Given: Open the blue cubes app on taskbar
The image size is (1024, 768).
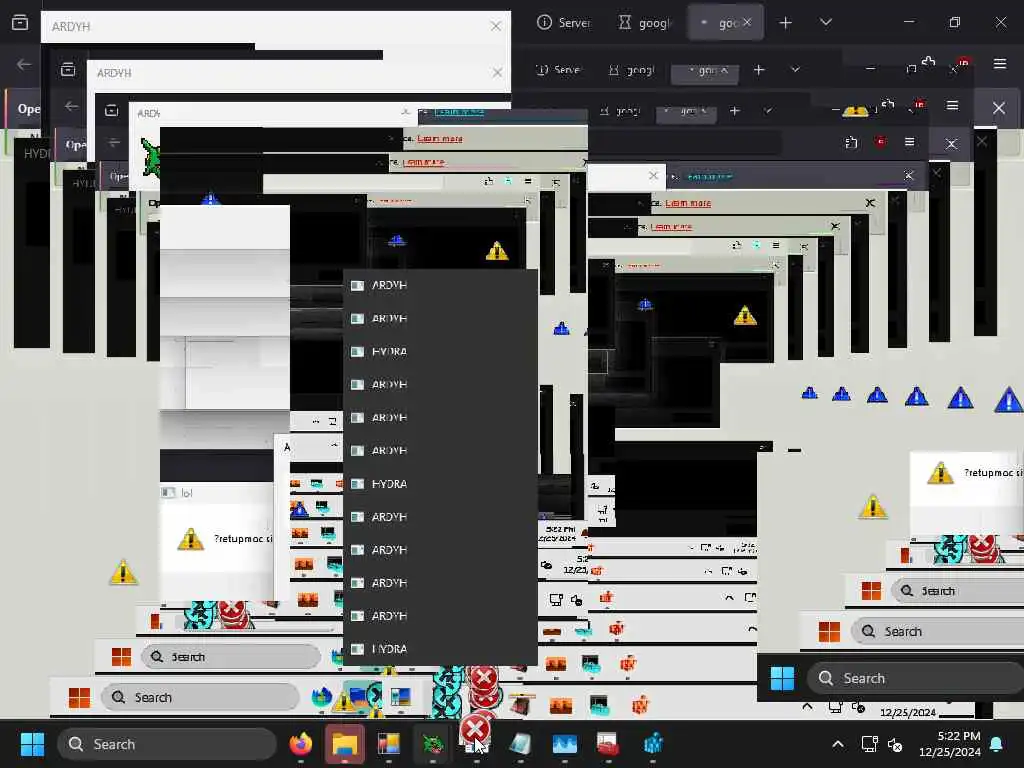Looking at the screenshot, I should (652, 744).
